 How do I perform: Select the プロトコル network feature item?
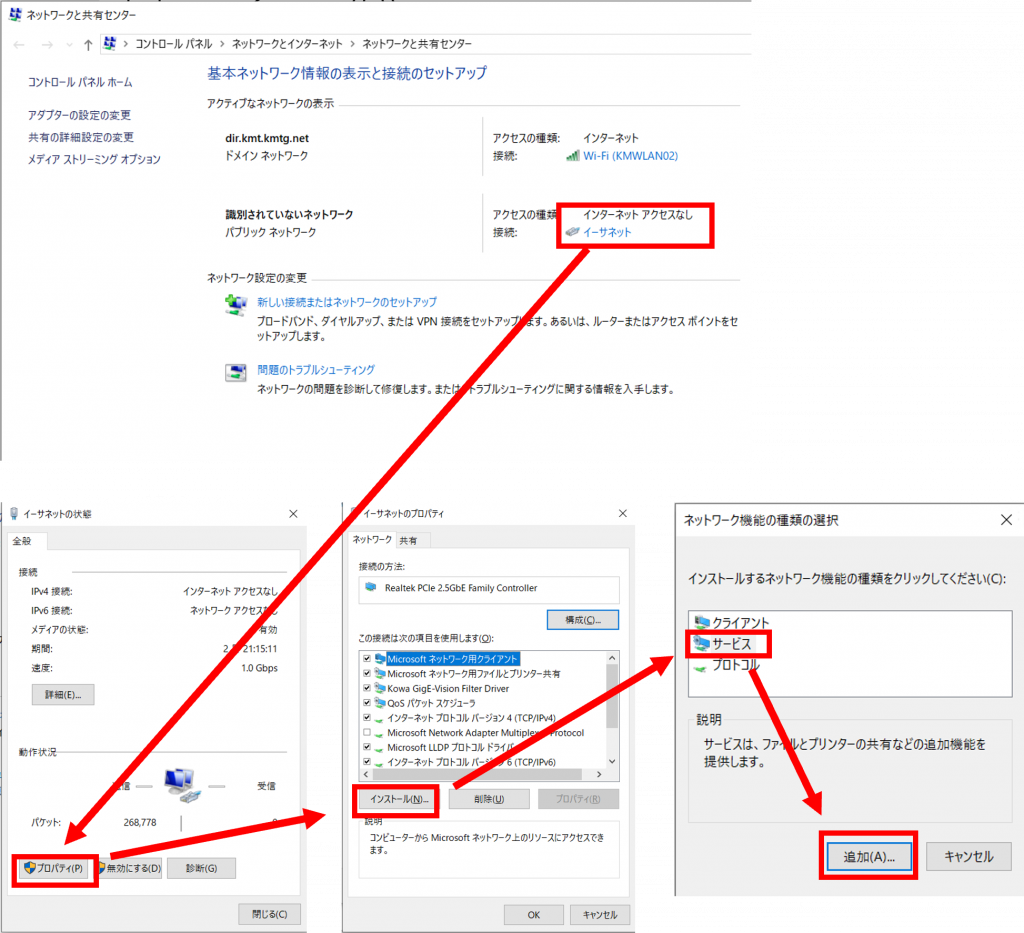735,665
